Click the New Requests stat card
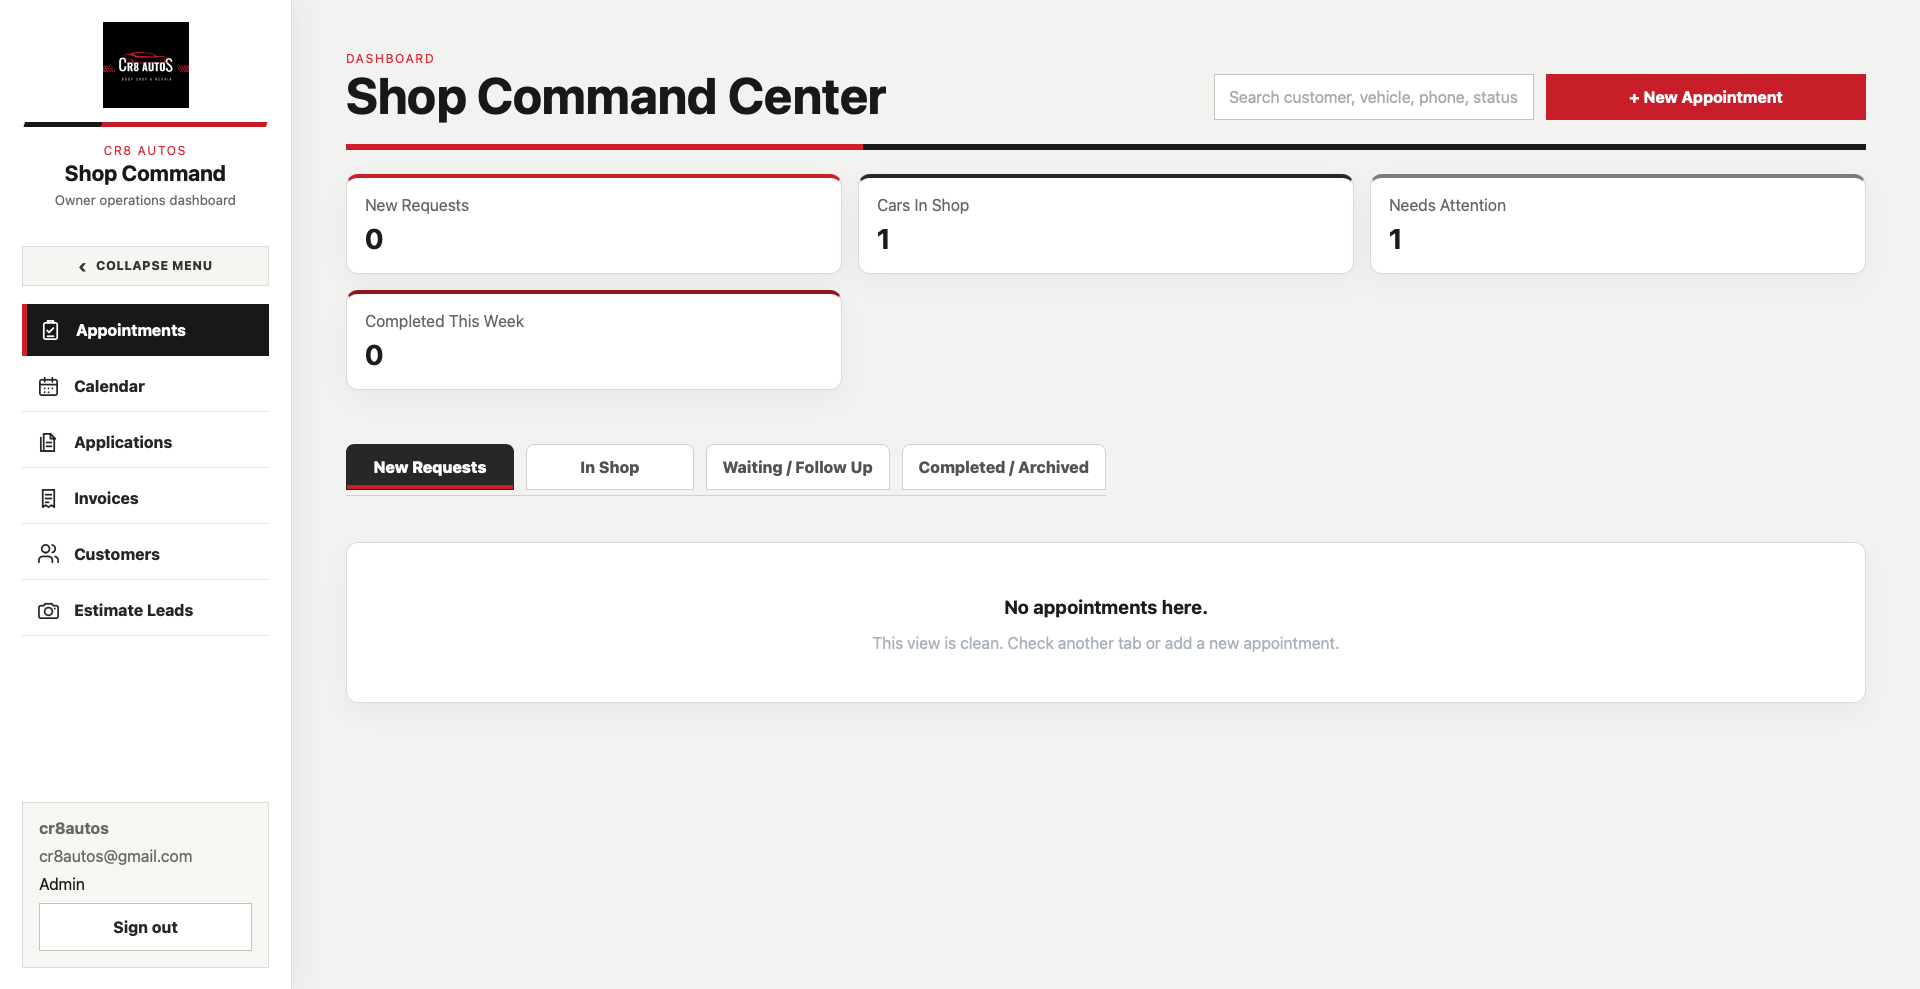The width and height of the screenshot is (1920, 989). (594, 224)
